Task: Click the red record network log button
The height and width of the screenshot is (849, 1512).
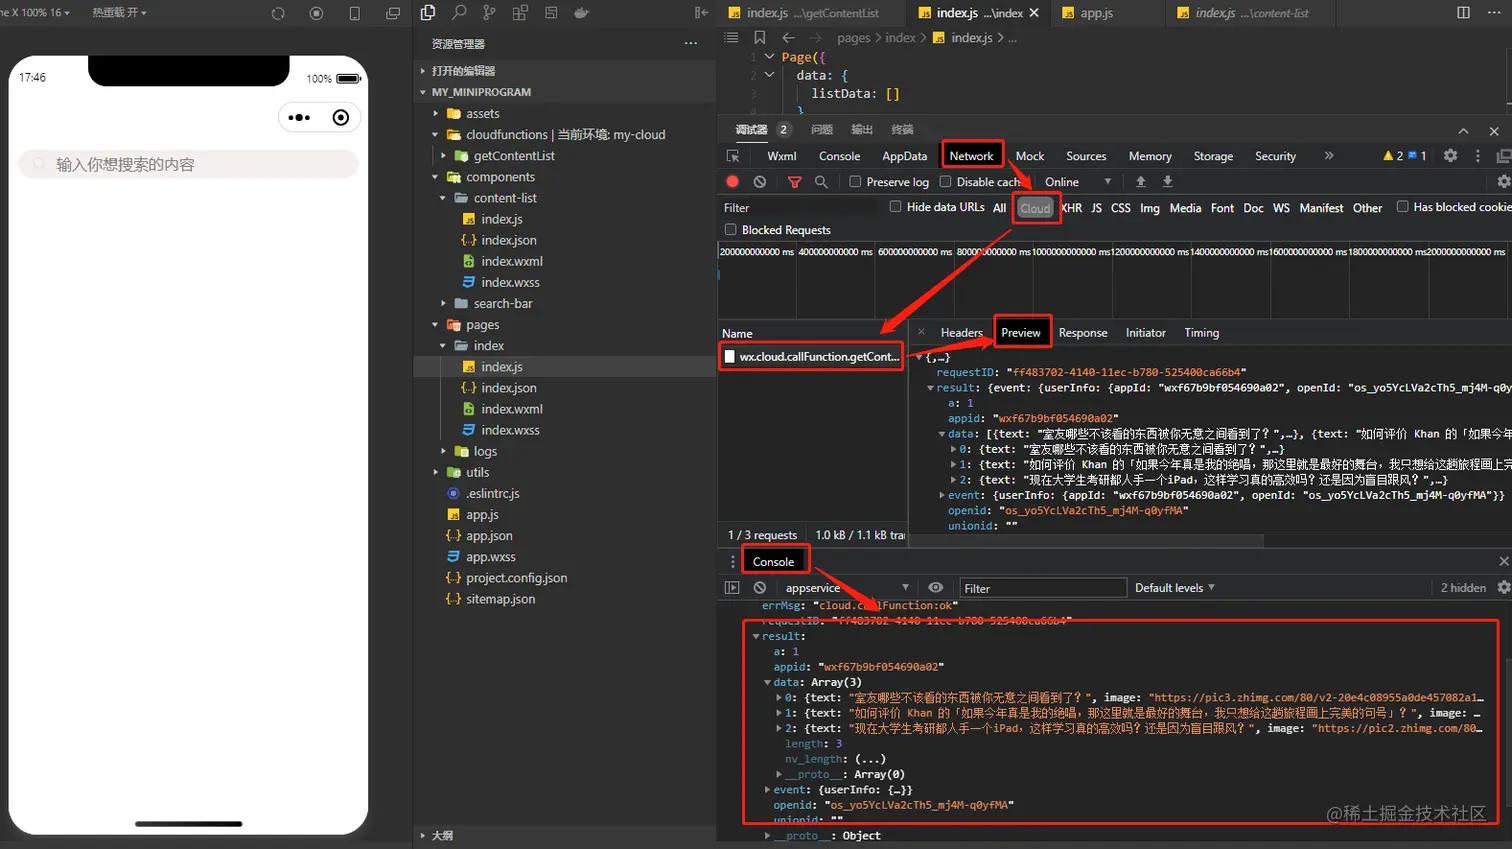Action: 732,182
